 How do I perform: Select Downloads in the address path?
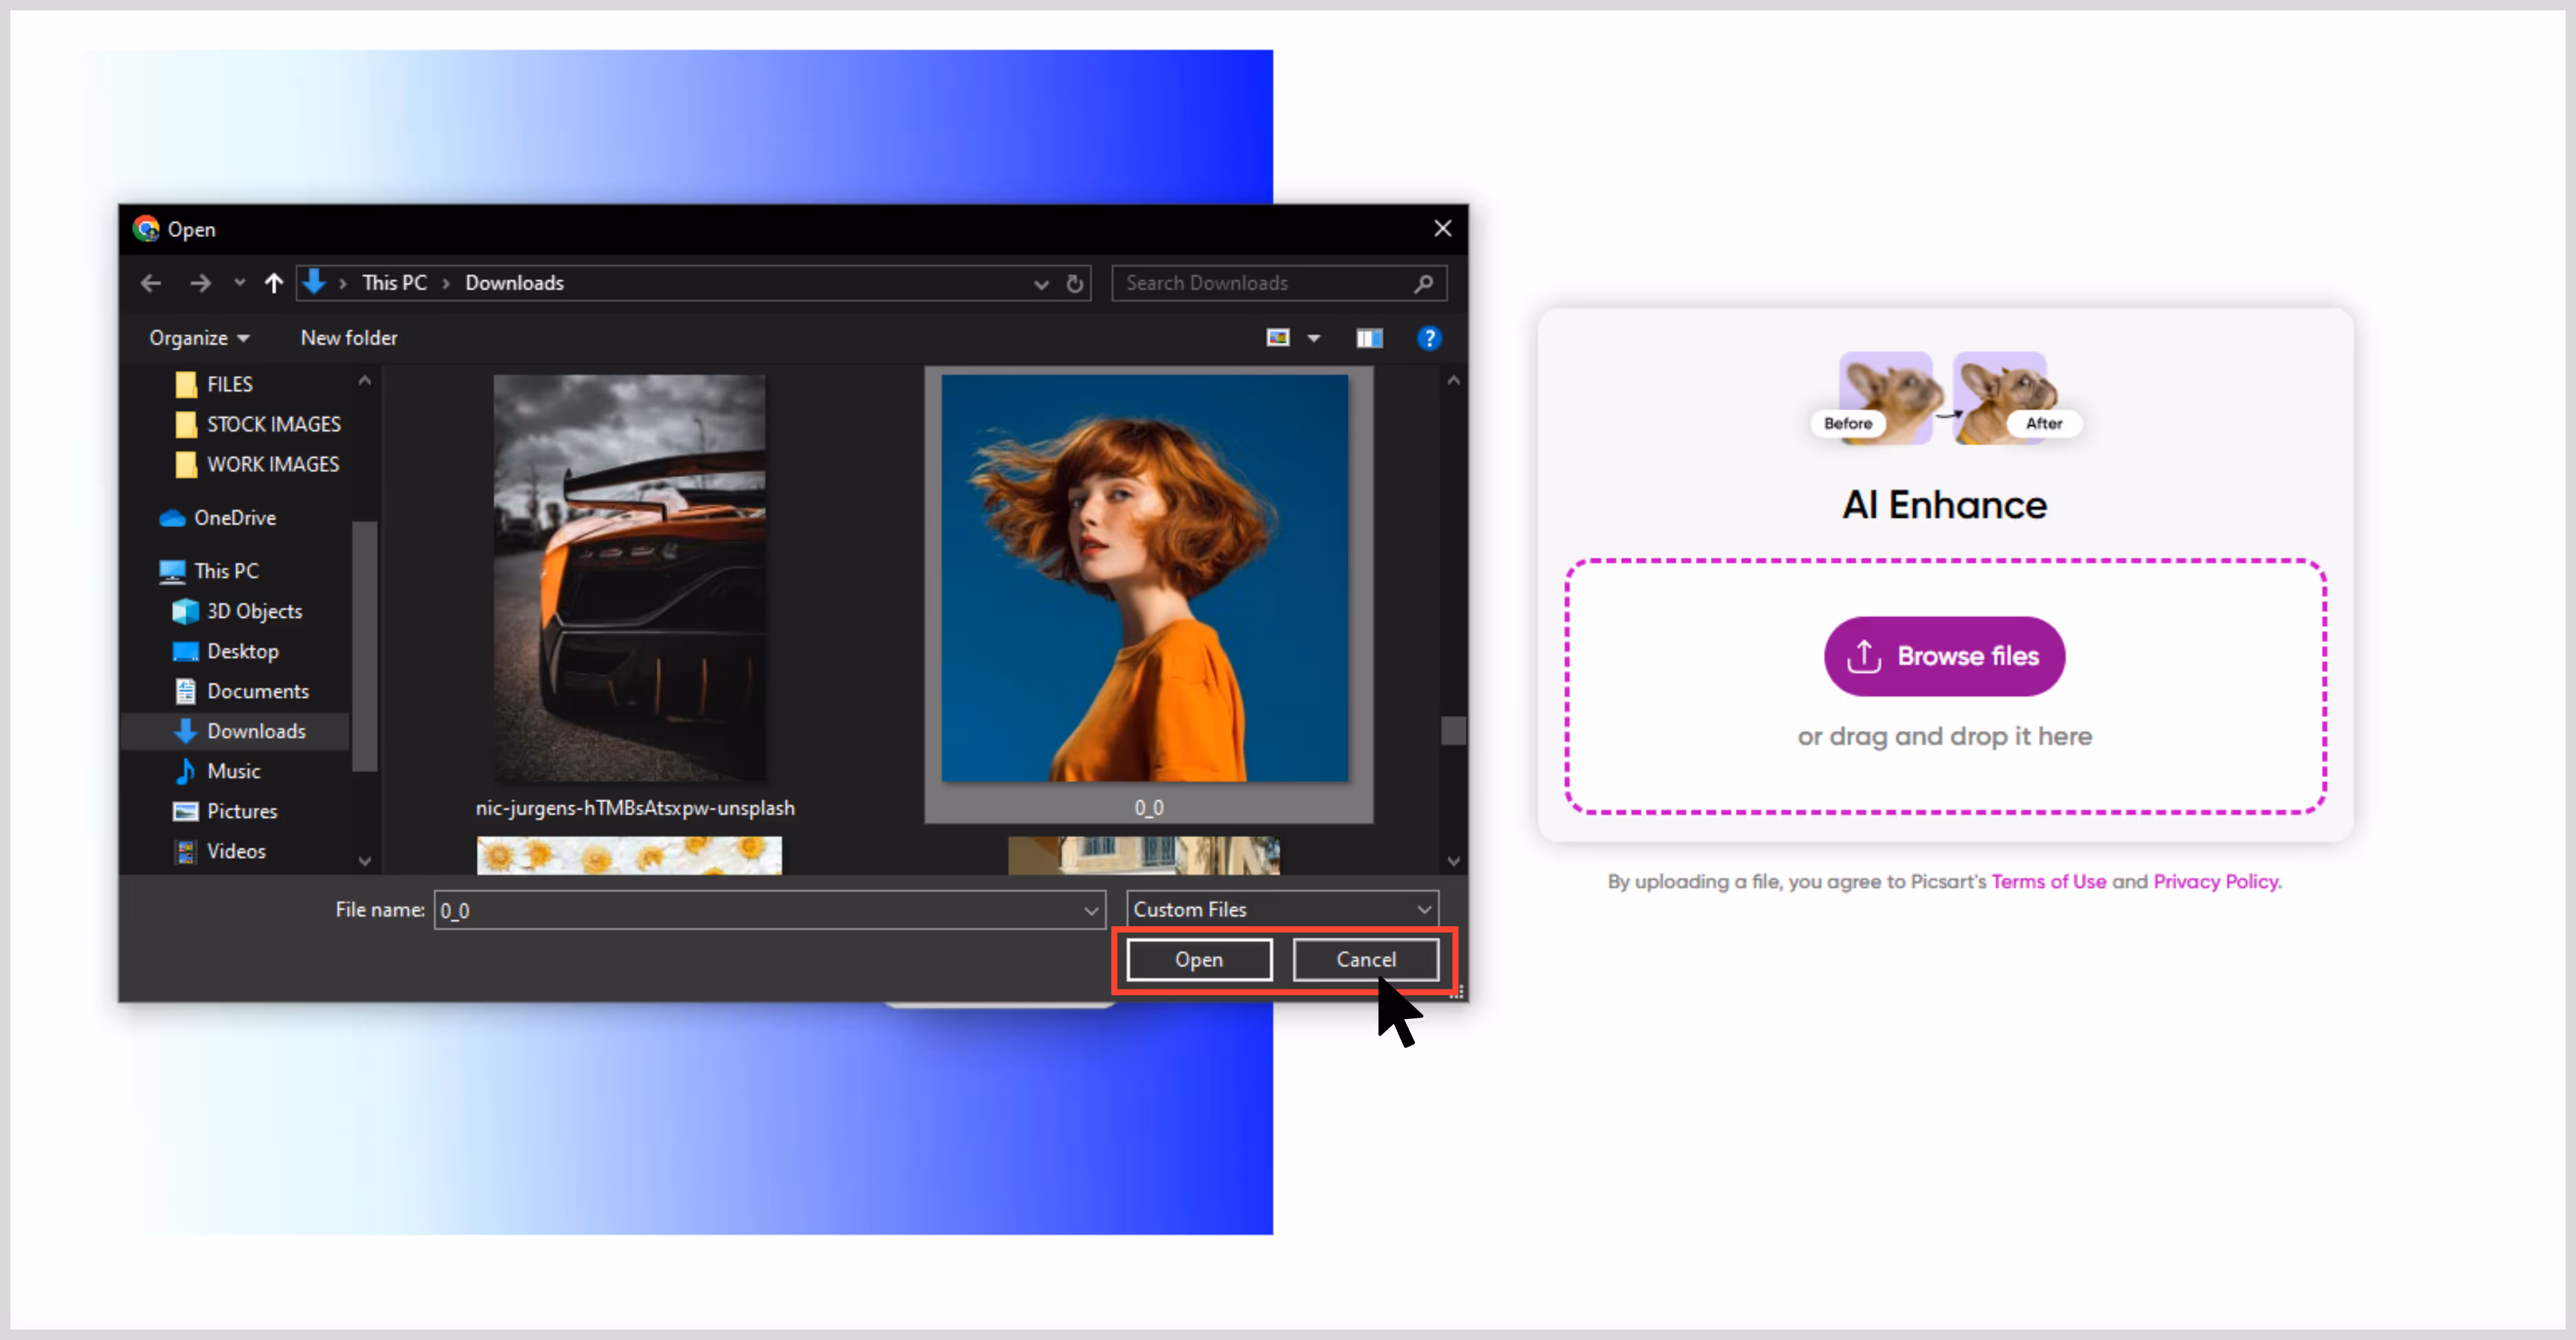click(x=514, y=283)
